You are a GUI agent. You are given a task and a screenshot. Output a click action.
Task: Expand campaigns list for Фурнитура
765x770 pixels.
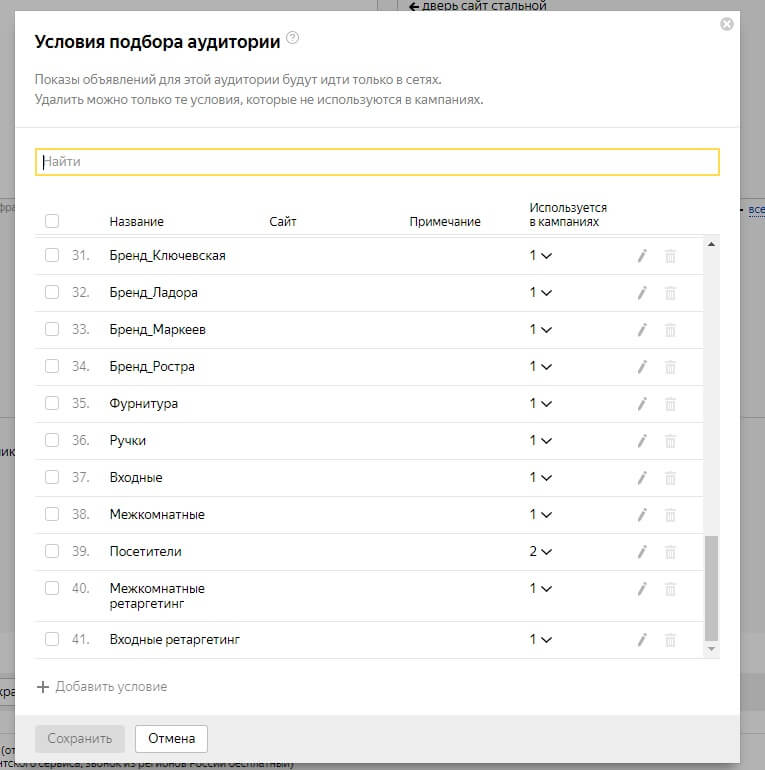coord(541,404)
